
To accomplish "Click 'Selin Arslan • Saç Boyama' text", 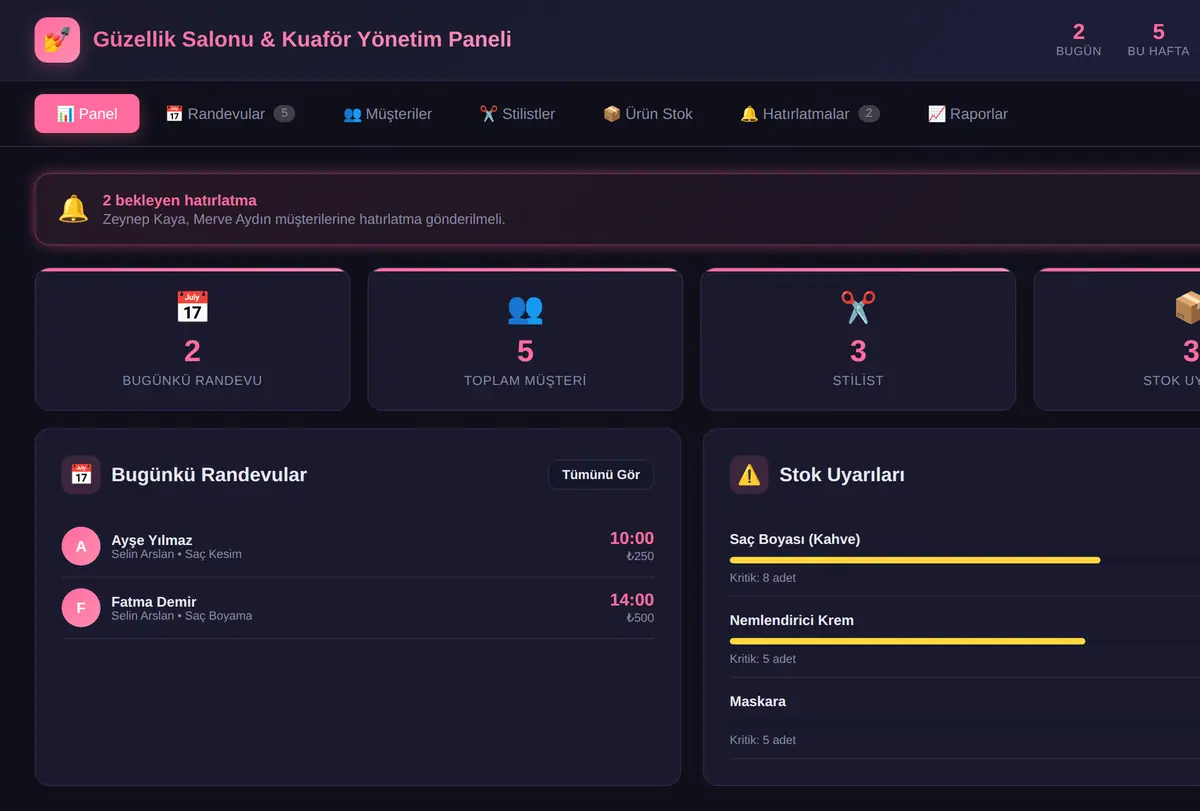I will click(x=182, y=616).
